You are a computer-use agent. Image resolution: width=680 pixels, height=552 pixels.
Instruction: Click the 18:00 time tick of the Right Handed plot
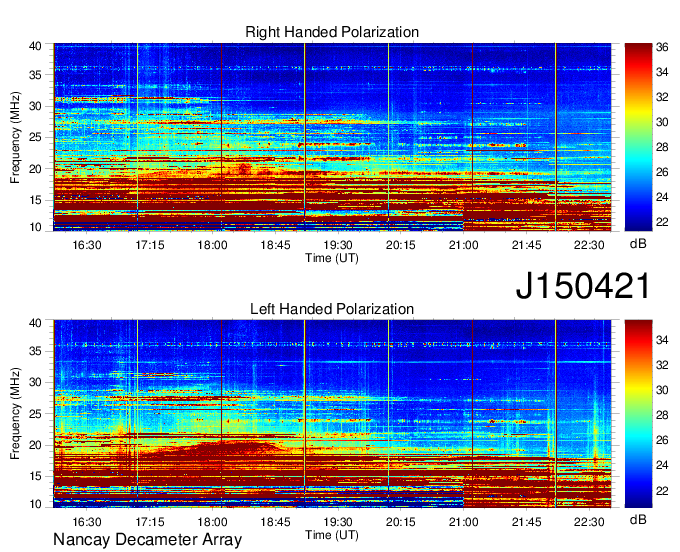[212, 245]
